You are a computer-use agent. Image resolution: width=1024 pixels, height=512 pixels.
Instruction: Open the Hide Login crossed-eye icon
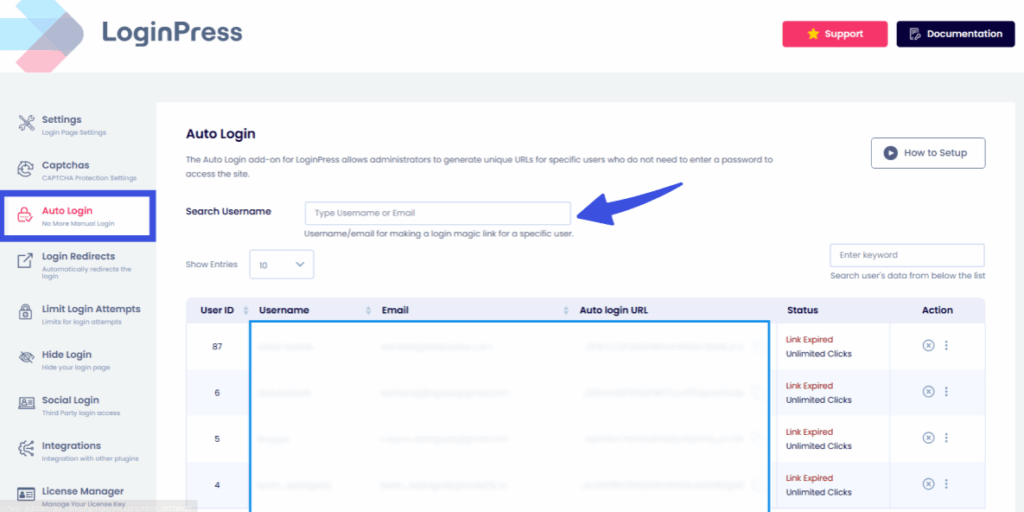(26, 357)
